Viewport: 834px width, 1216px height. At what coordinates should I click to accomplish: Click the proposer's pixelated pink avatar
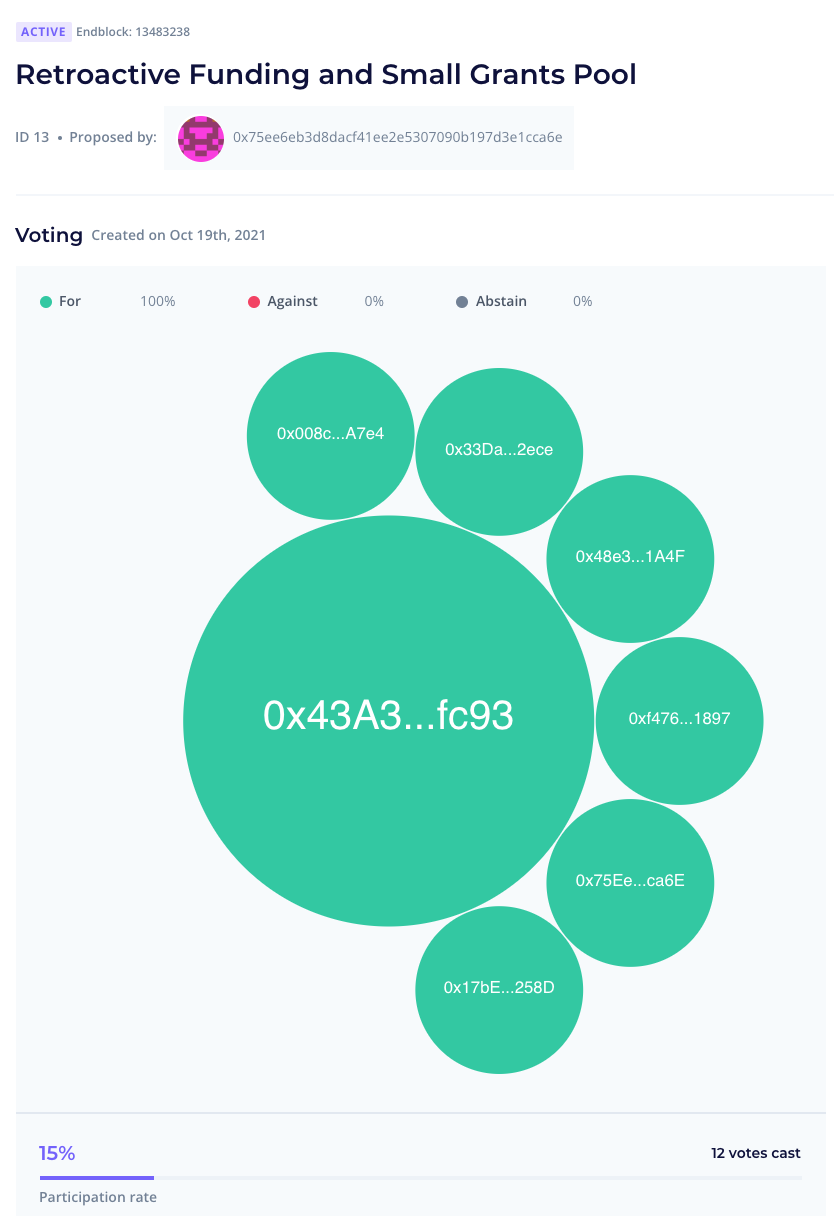tap(201, 138)
